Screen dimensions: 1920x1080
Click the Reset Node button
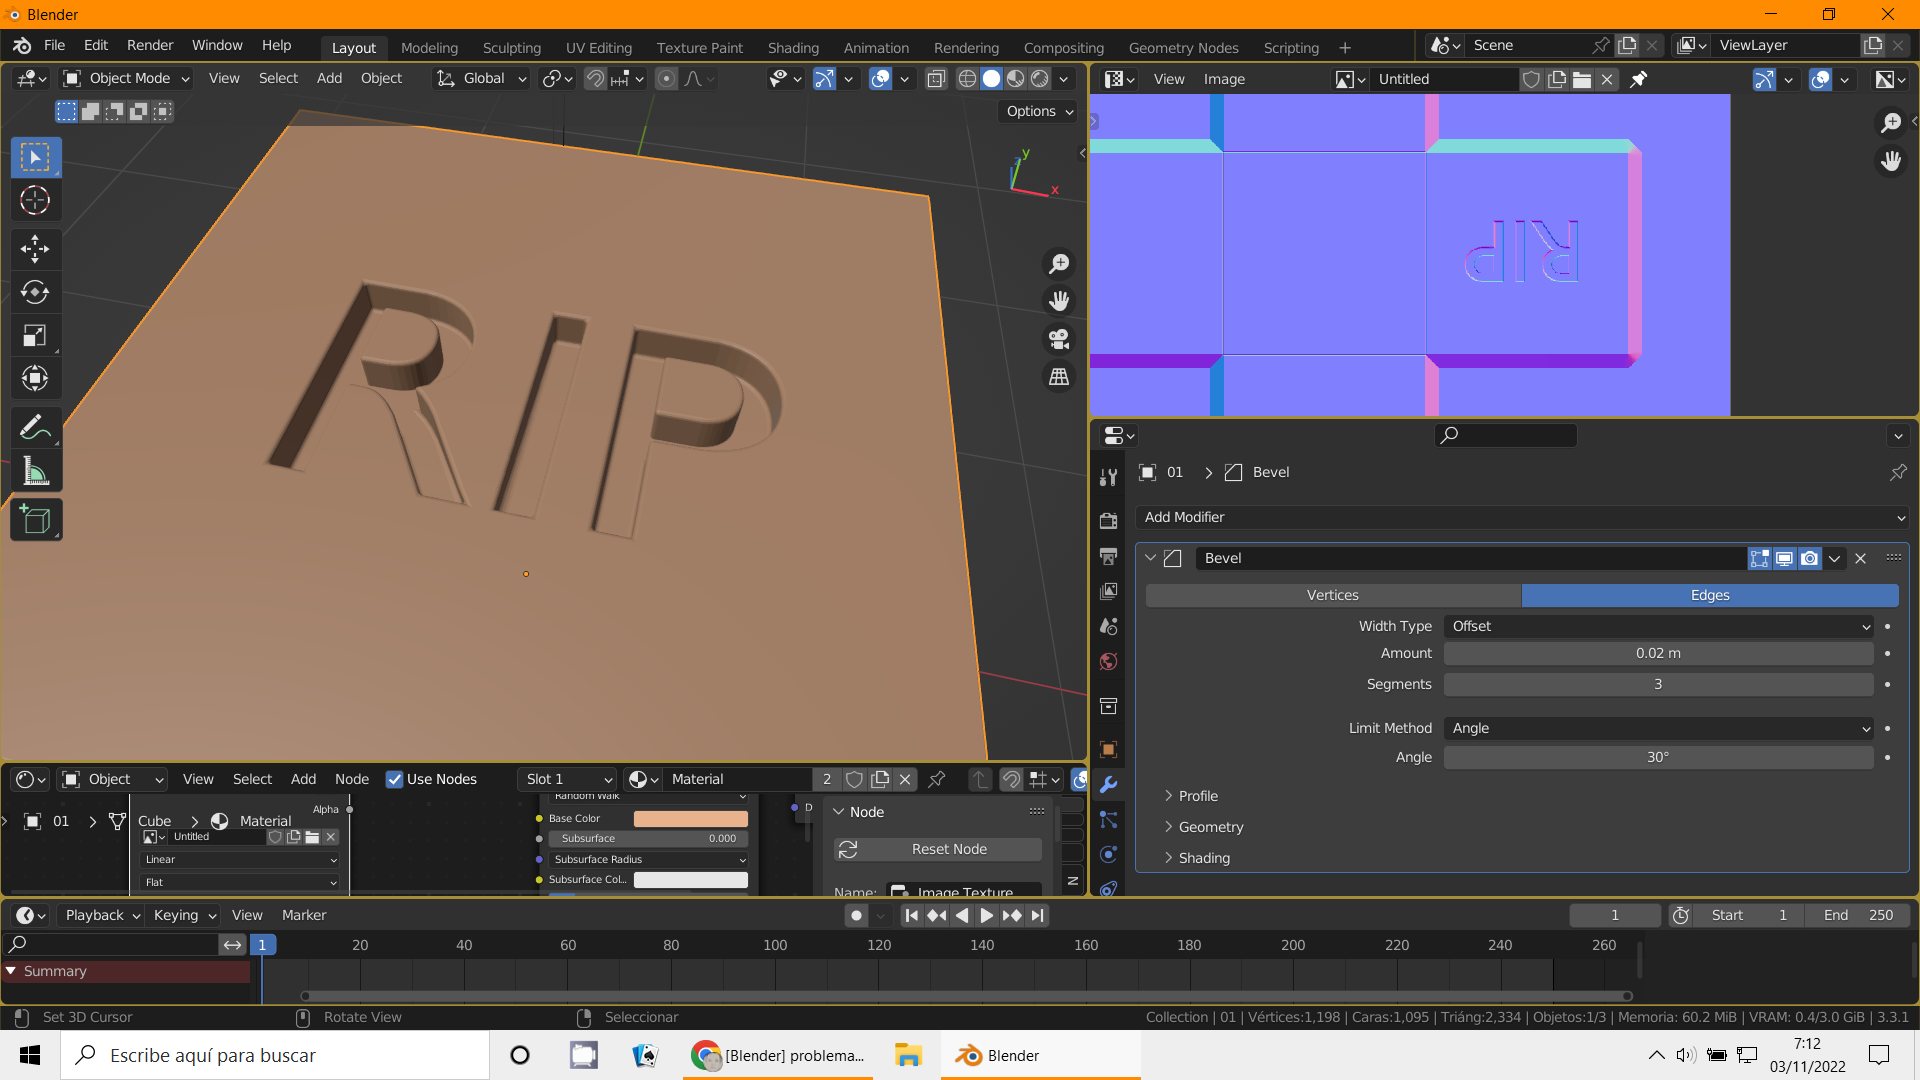coord(938,849)
